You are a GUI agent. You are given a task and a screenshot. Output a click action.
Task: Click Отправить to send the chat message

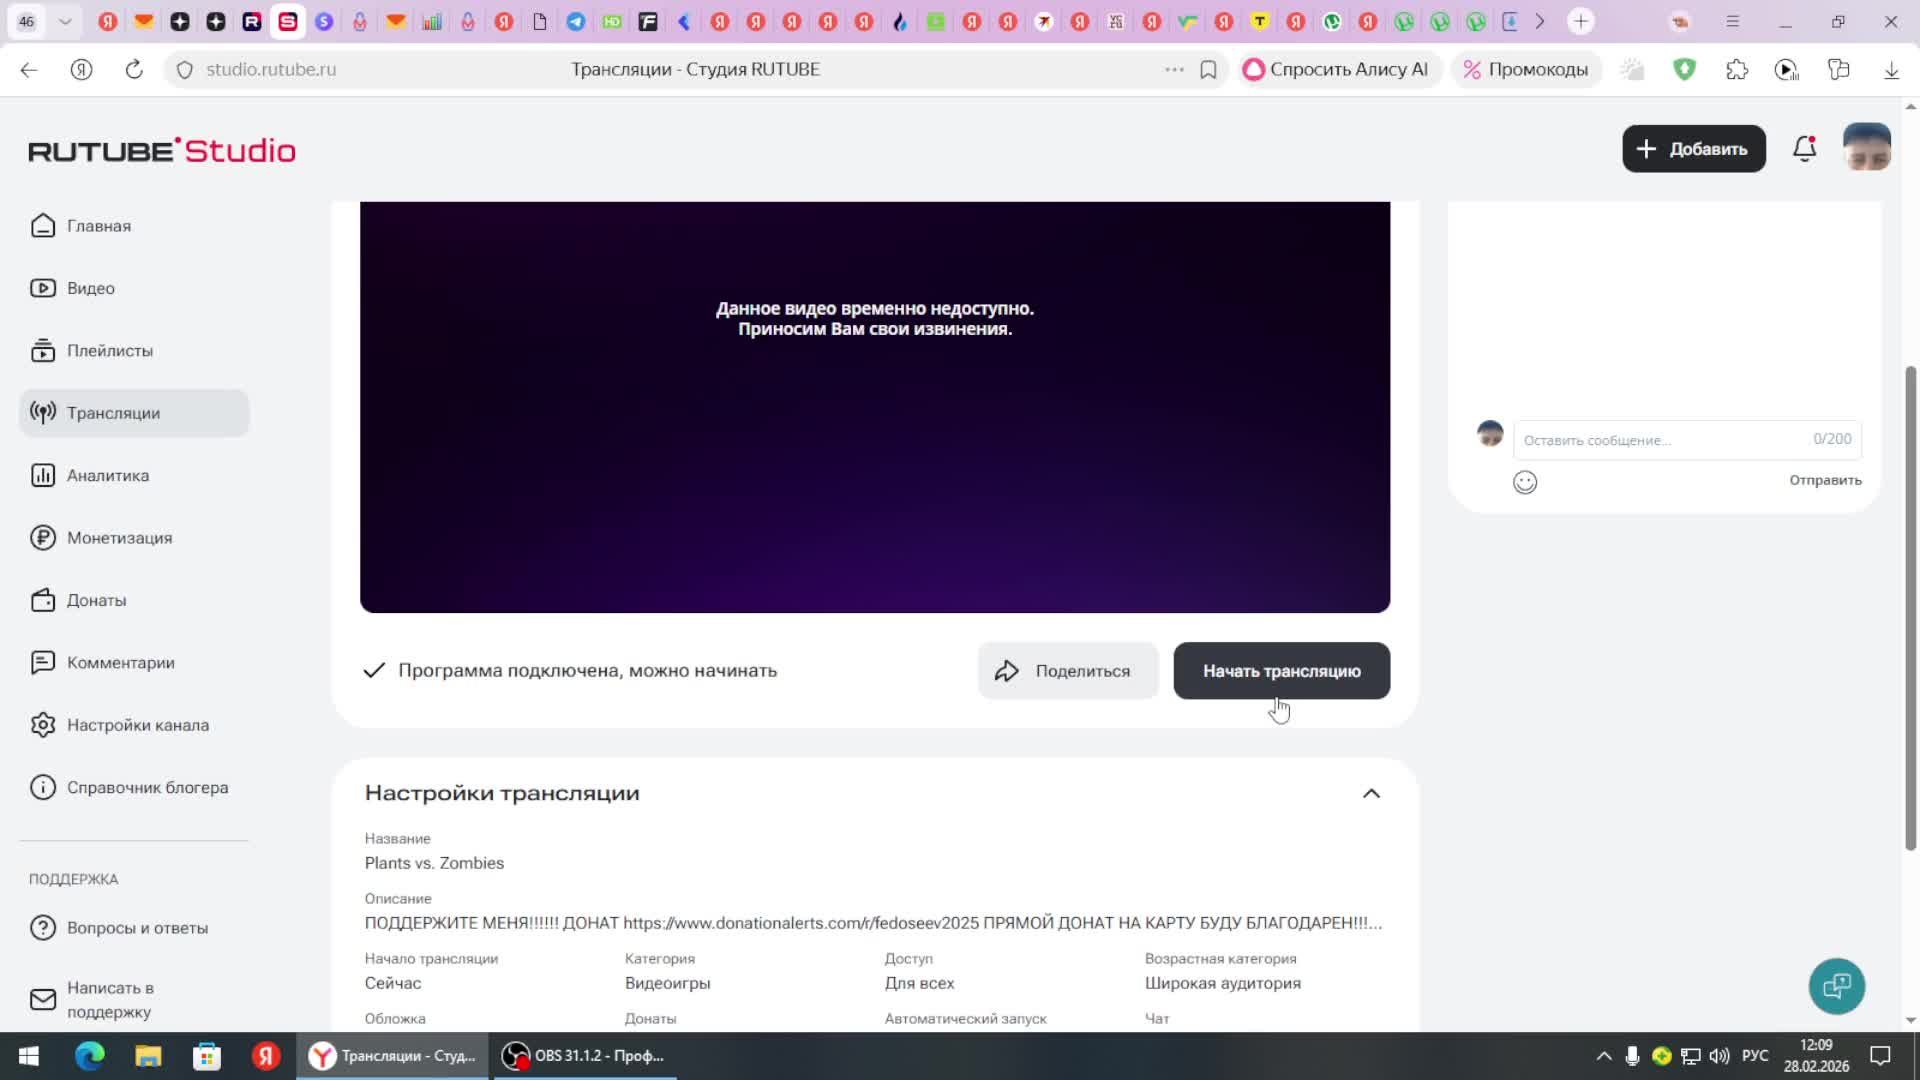point(1824,480)
